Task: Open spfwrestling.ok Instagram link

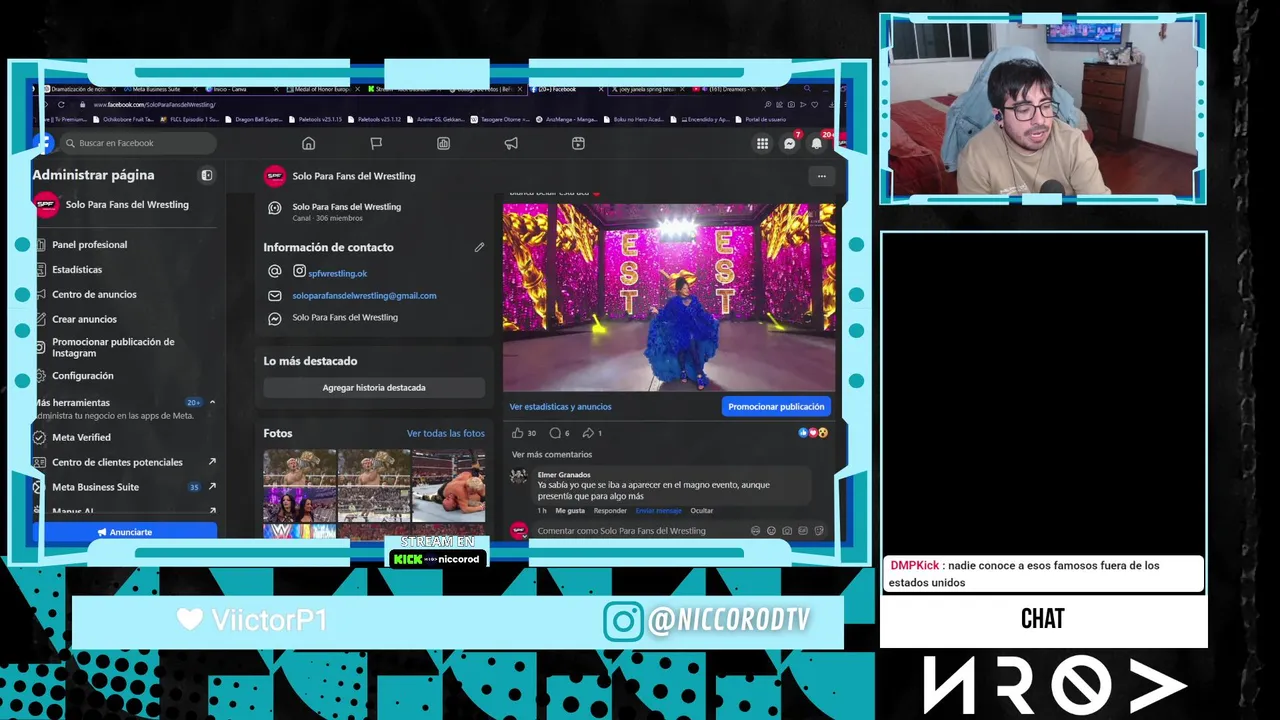Action: 337,273
